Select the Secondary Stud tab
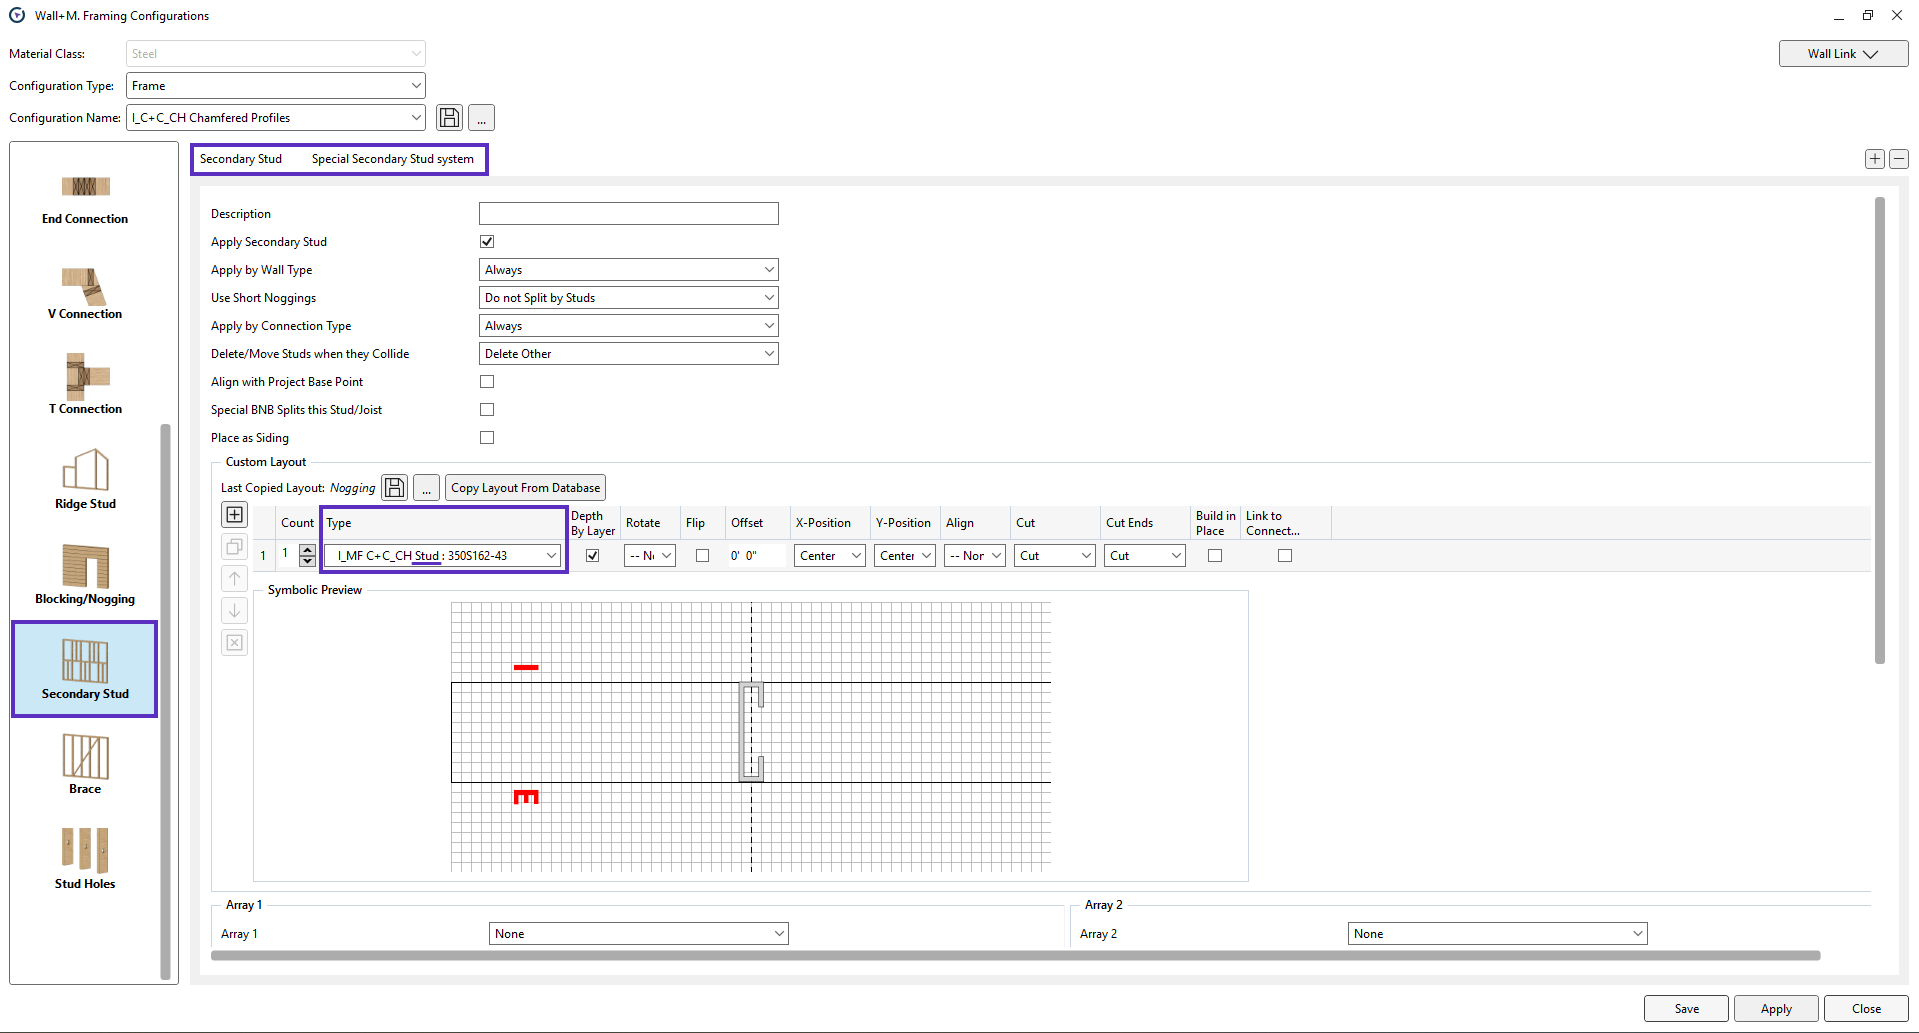Screen dimensions: 1919x1033 click(241, 159)
